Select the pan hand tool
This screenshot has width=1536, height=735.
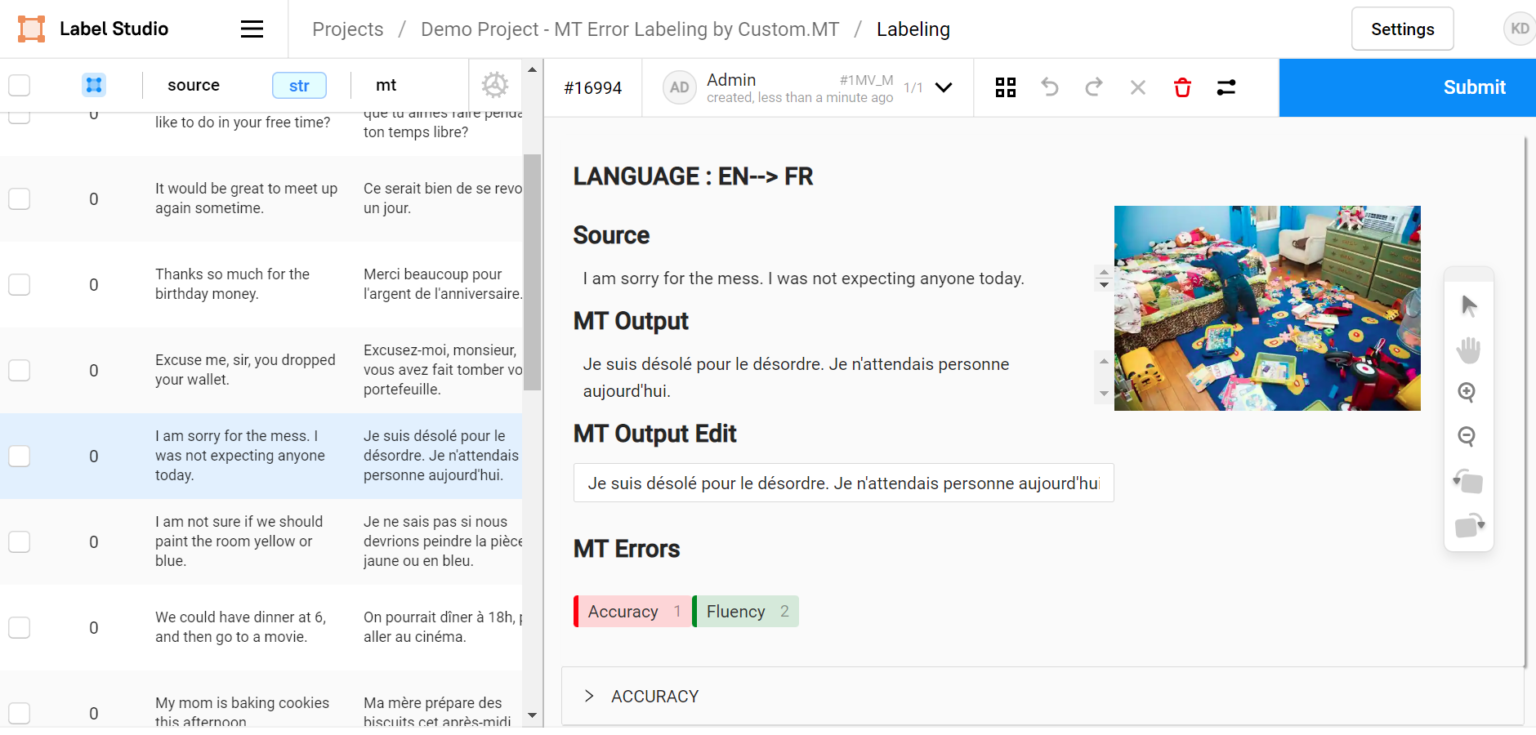click(x=1468, y=349)
